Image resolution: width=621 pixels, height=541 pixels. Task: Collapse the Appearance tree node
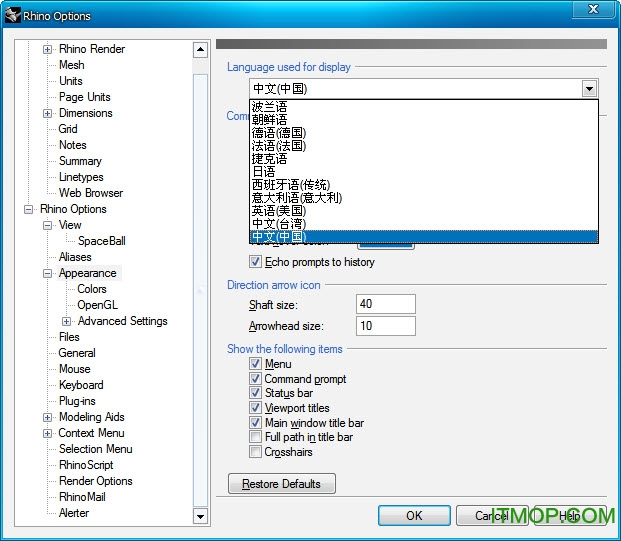pos(47,273)
